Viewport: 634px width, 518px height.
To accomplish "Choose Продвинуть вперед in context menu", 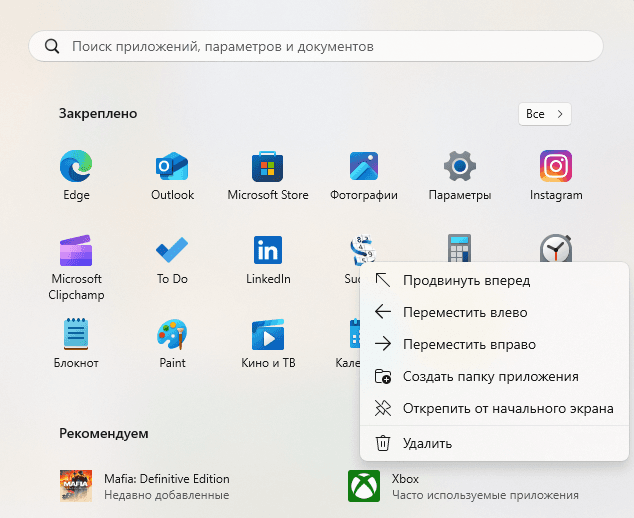I will (x=494, y=280).
